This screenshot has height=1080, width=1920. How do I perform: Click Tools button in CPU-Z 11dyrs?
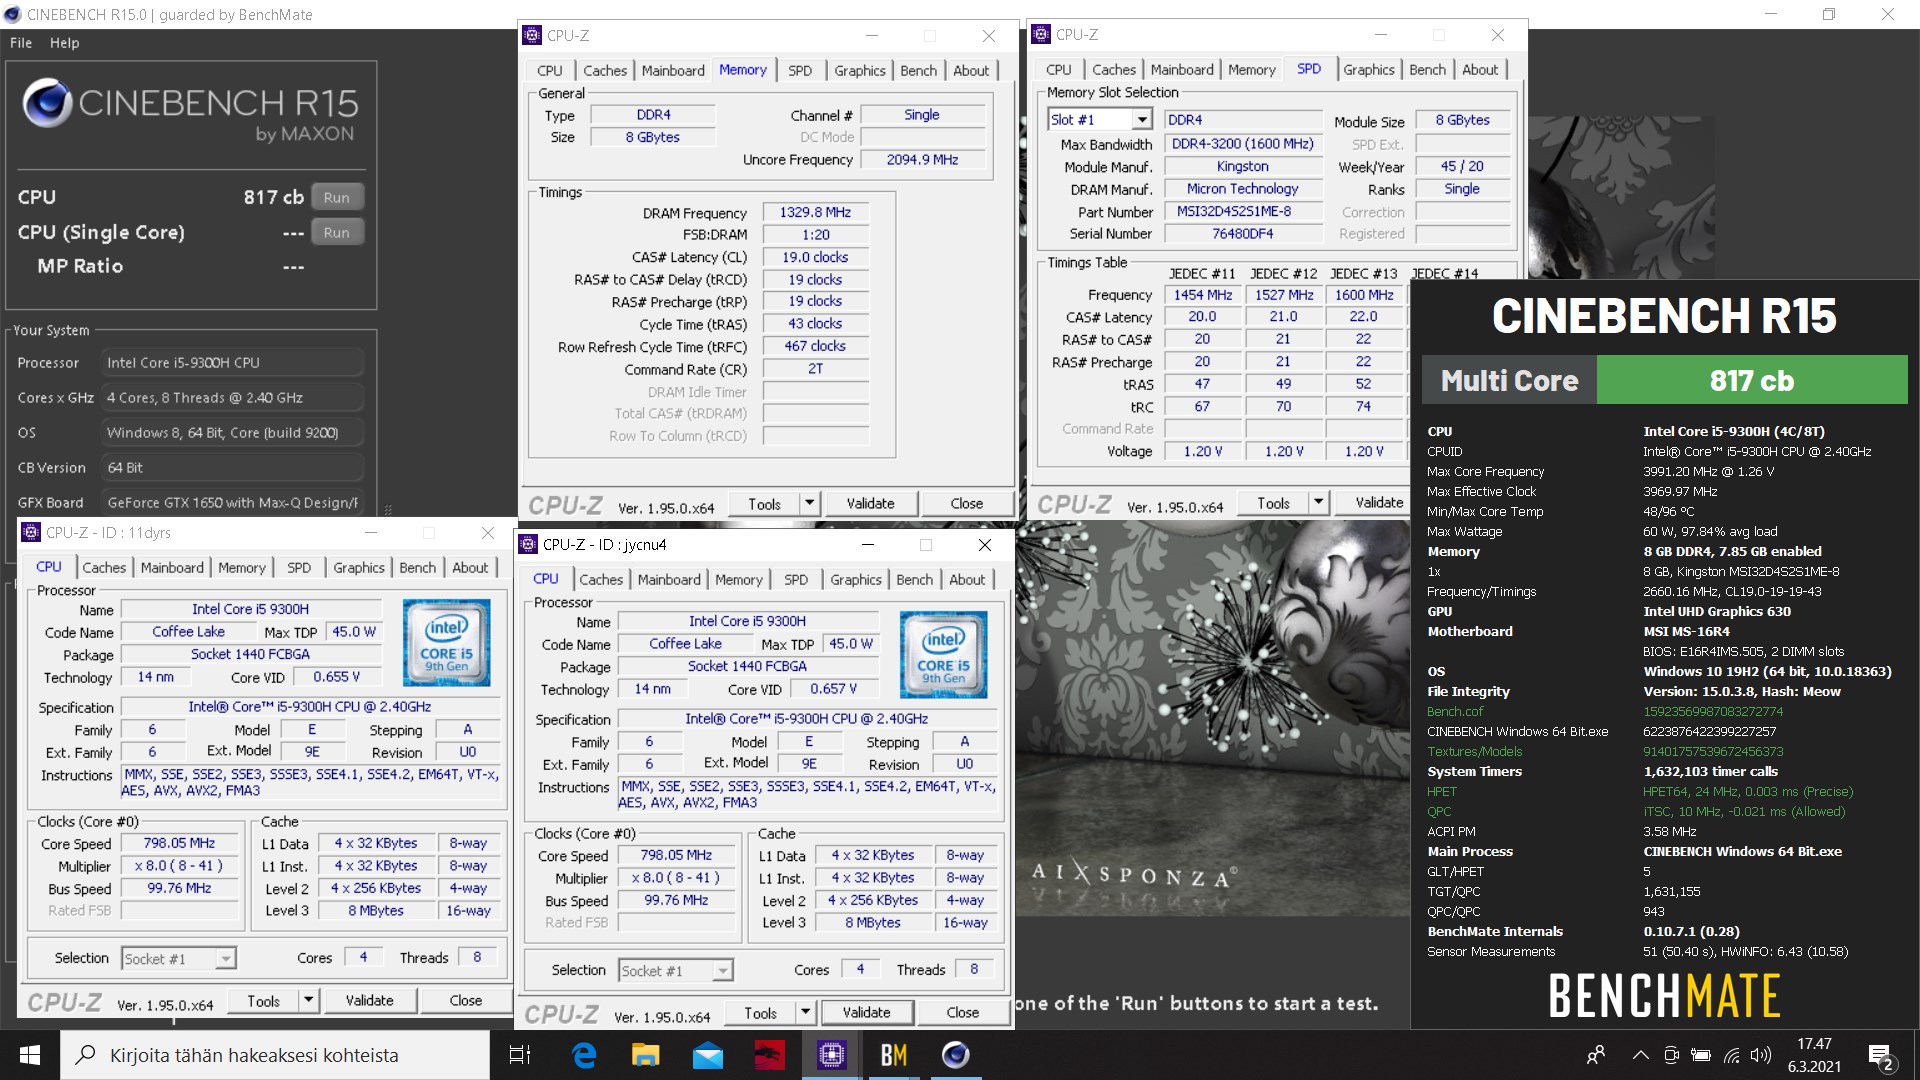pyautogui.click(x=263, y=1000)
